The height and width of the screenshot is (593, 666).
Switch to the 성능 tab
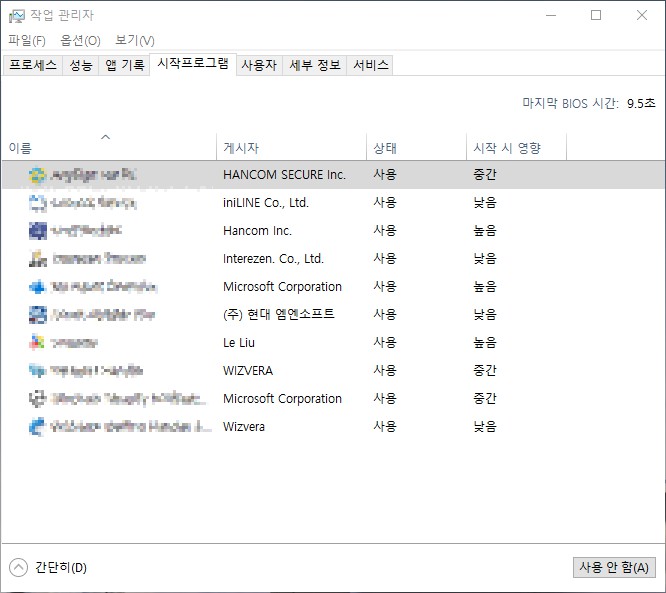[x=81, y=65]
